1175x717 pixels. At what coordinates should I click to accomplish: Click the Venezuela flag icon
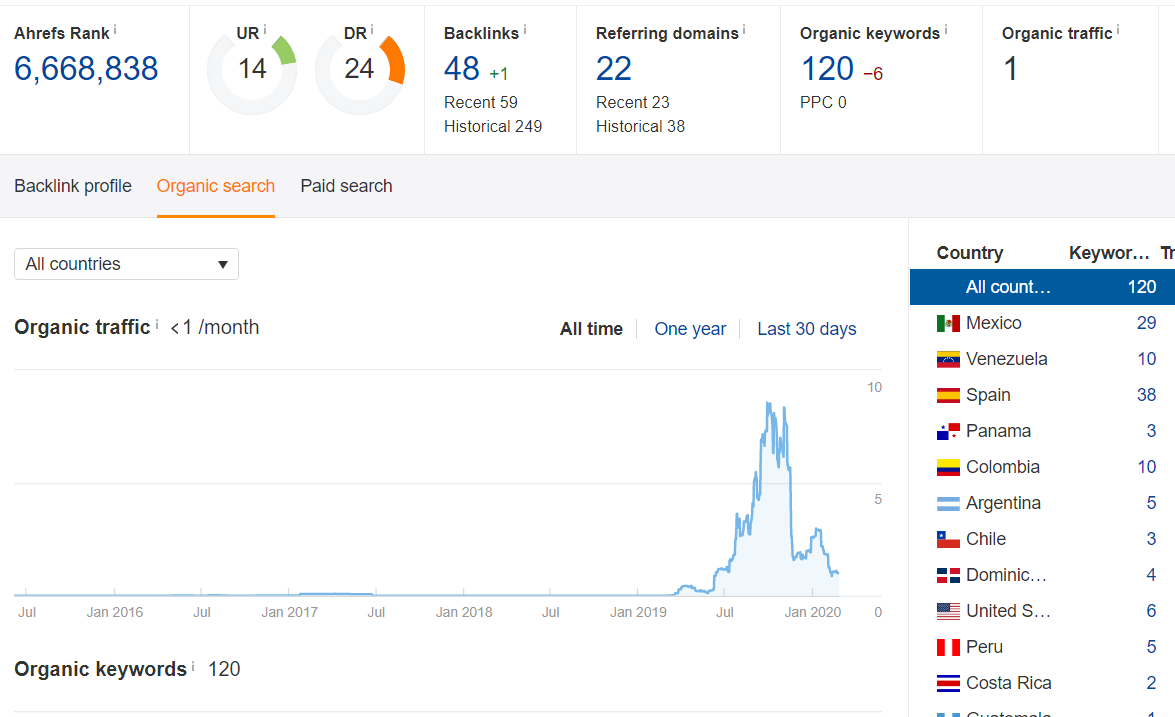pos(948,359)
